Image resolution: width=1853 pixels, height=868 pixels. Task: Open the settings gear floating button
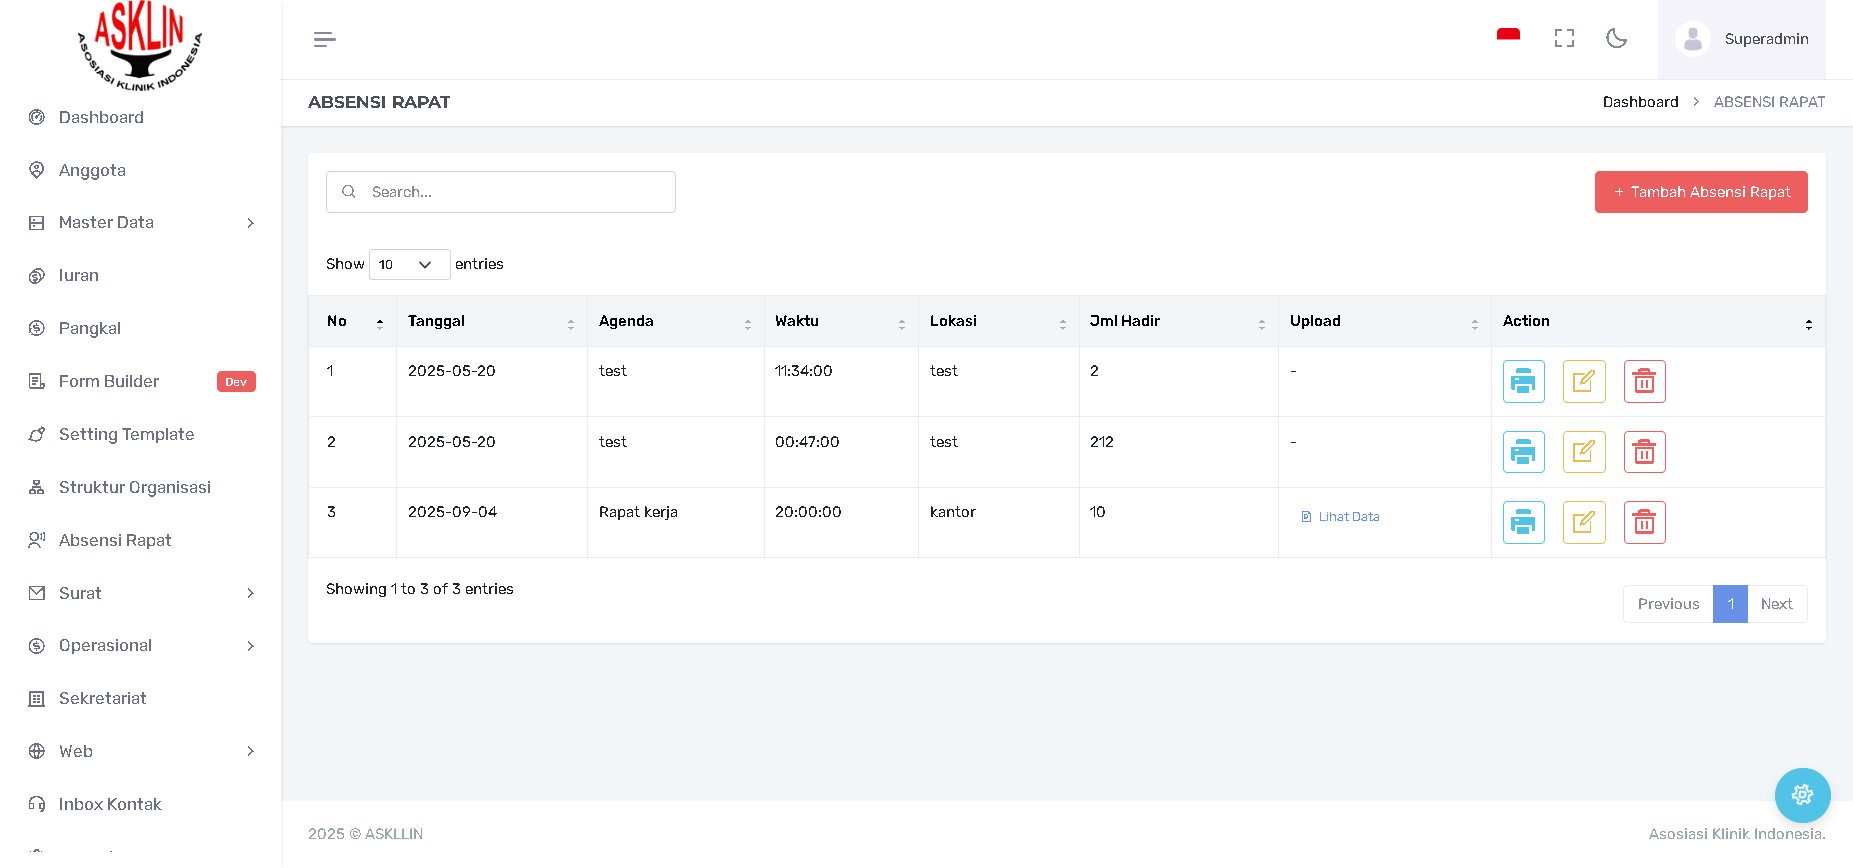click(1802, 795)
